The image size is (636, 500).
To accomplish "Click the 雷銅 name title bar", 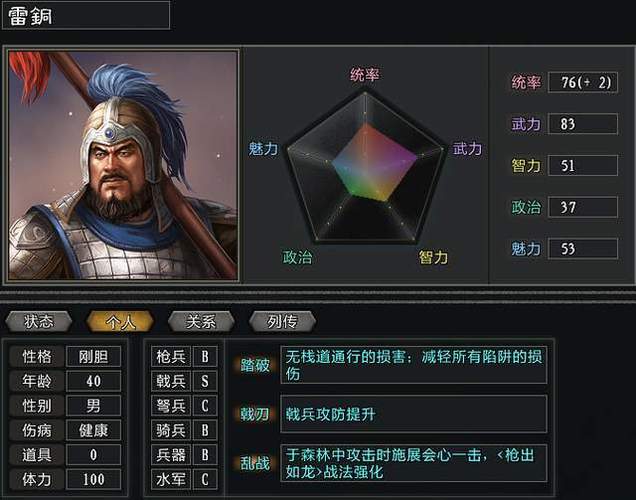I will pos(85,15).
